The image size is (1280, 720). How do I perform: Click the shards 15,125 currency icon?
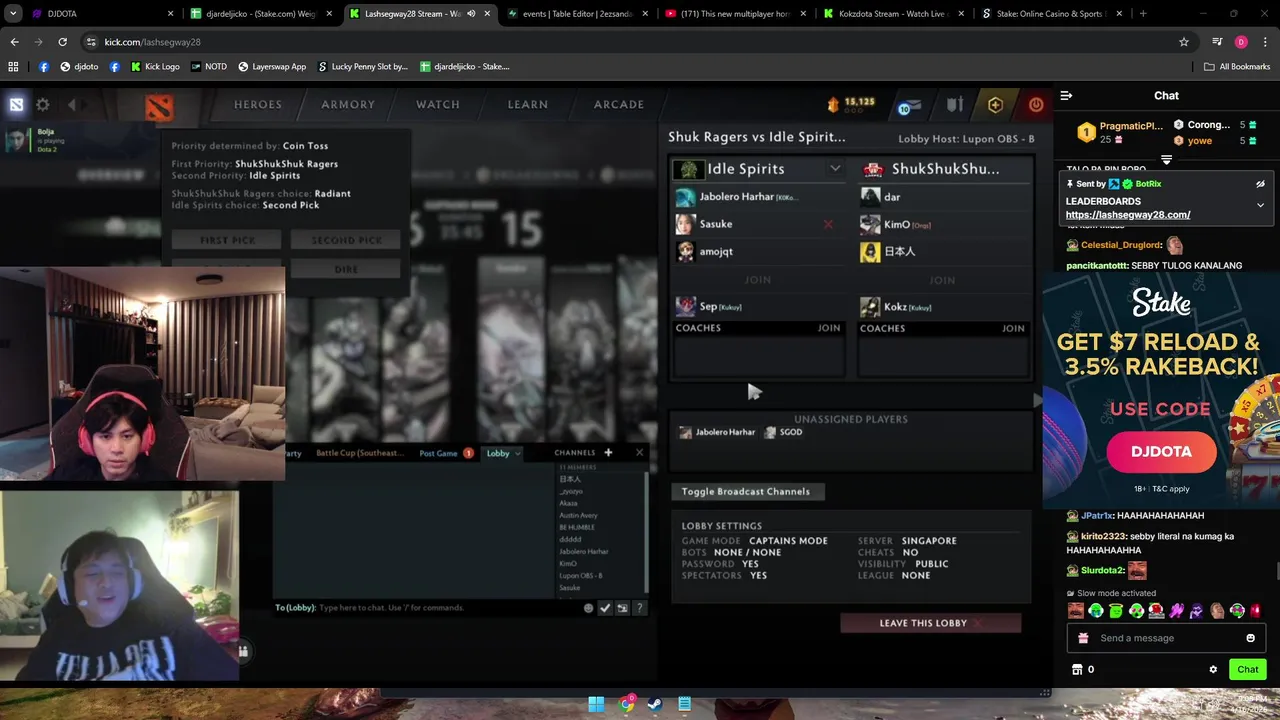[x=833, y=103]
